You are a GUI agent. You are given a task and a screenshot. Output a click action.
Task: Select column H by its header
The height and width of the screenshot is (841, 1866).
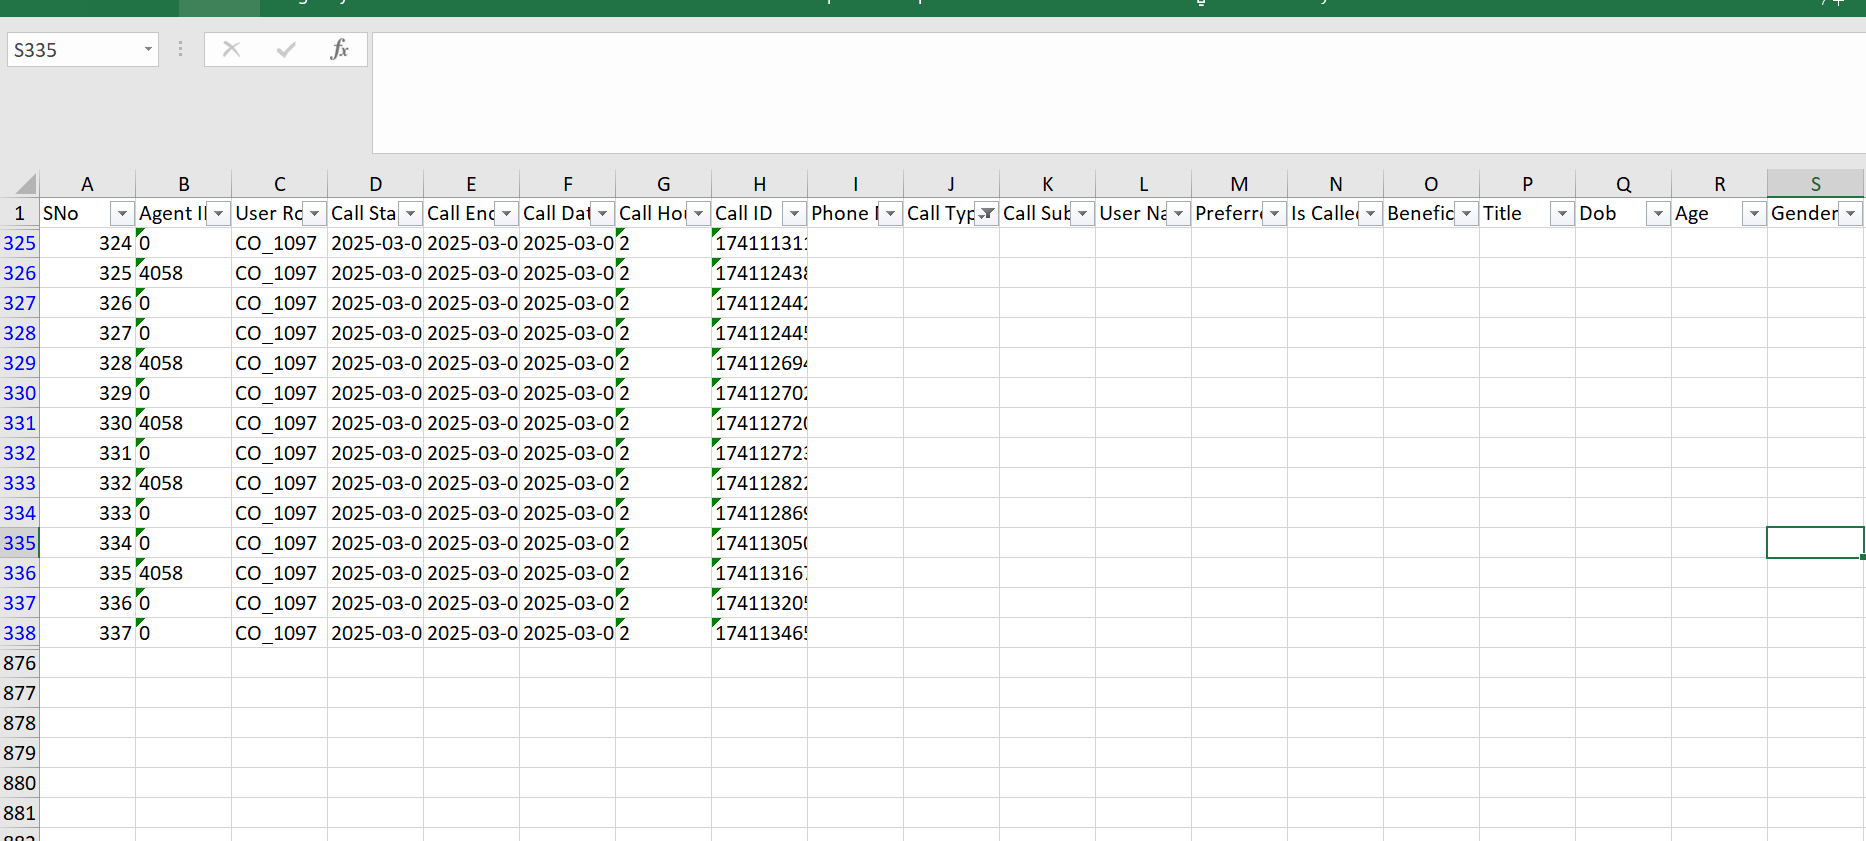[x=759, y=184]
